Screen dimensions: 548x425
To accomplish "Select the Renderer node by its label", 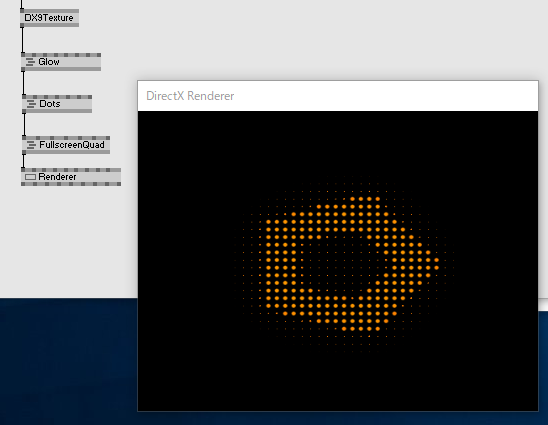I will pyautogui.click(x=57, y=177).
